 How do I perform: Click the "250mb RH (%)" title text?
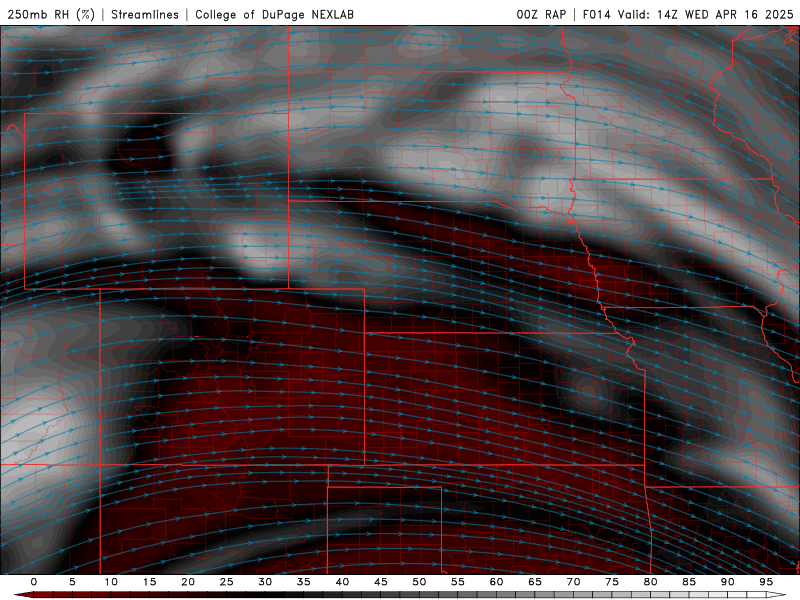pyautogui.click(x=51, y=14)
